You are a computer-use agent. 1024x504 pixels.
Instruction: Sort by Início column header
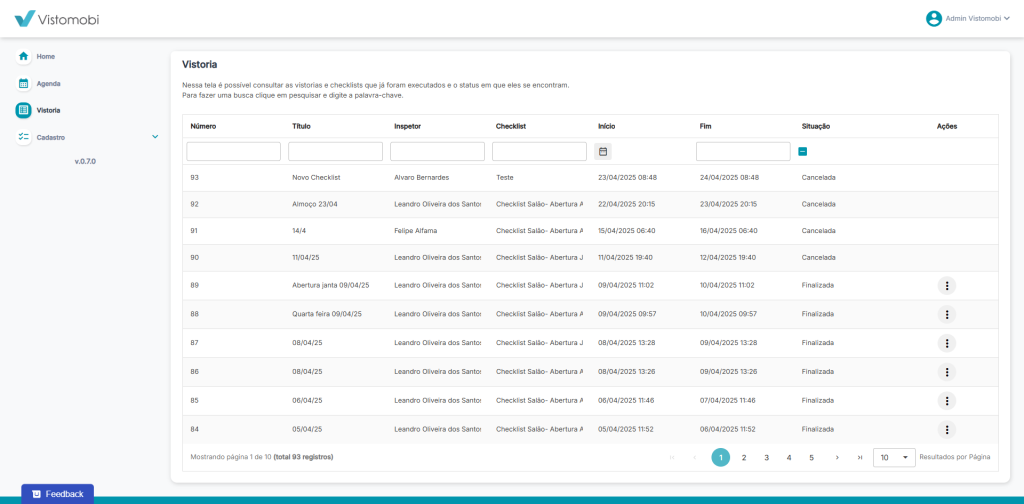coord(606,126)
